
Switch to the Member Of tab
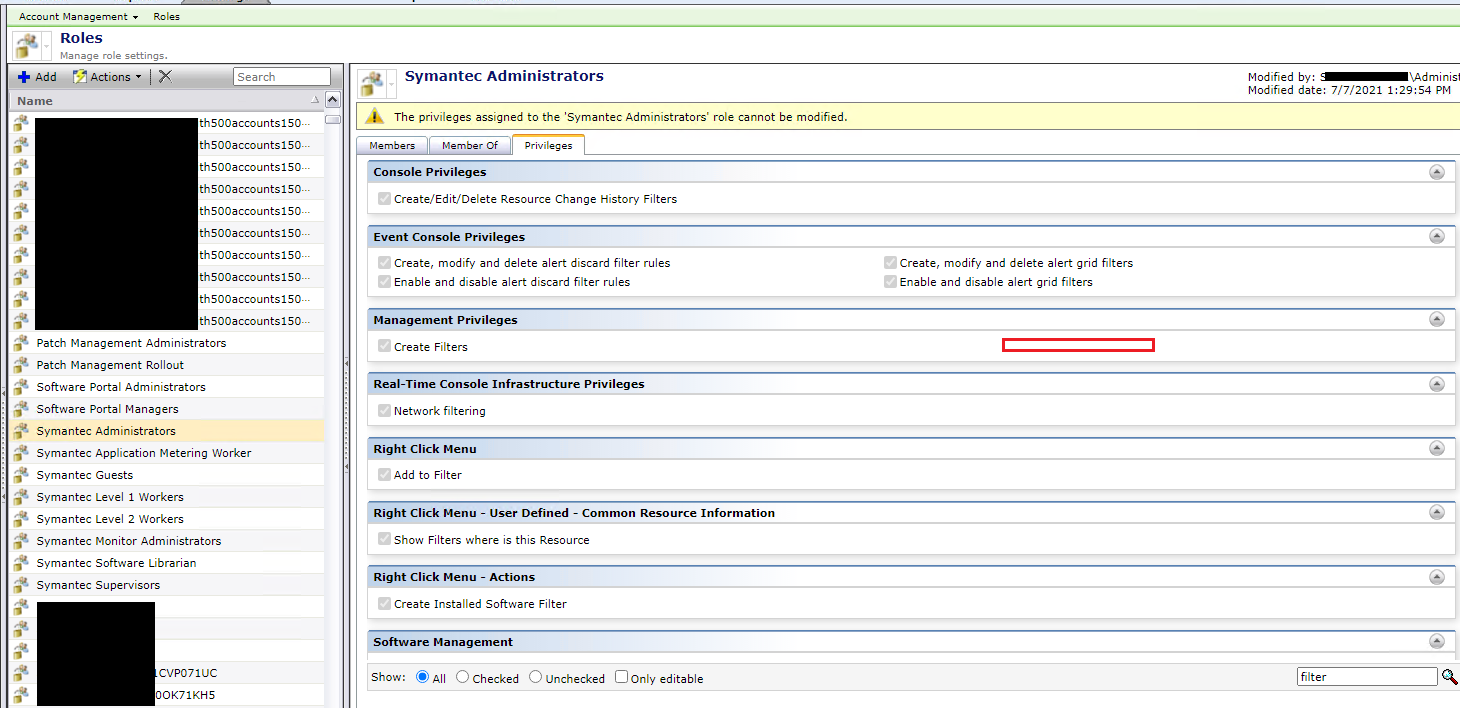tap(469, 146)
